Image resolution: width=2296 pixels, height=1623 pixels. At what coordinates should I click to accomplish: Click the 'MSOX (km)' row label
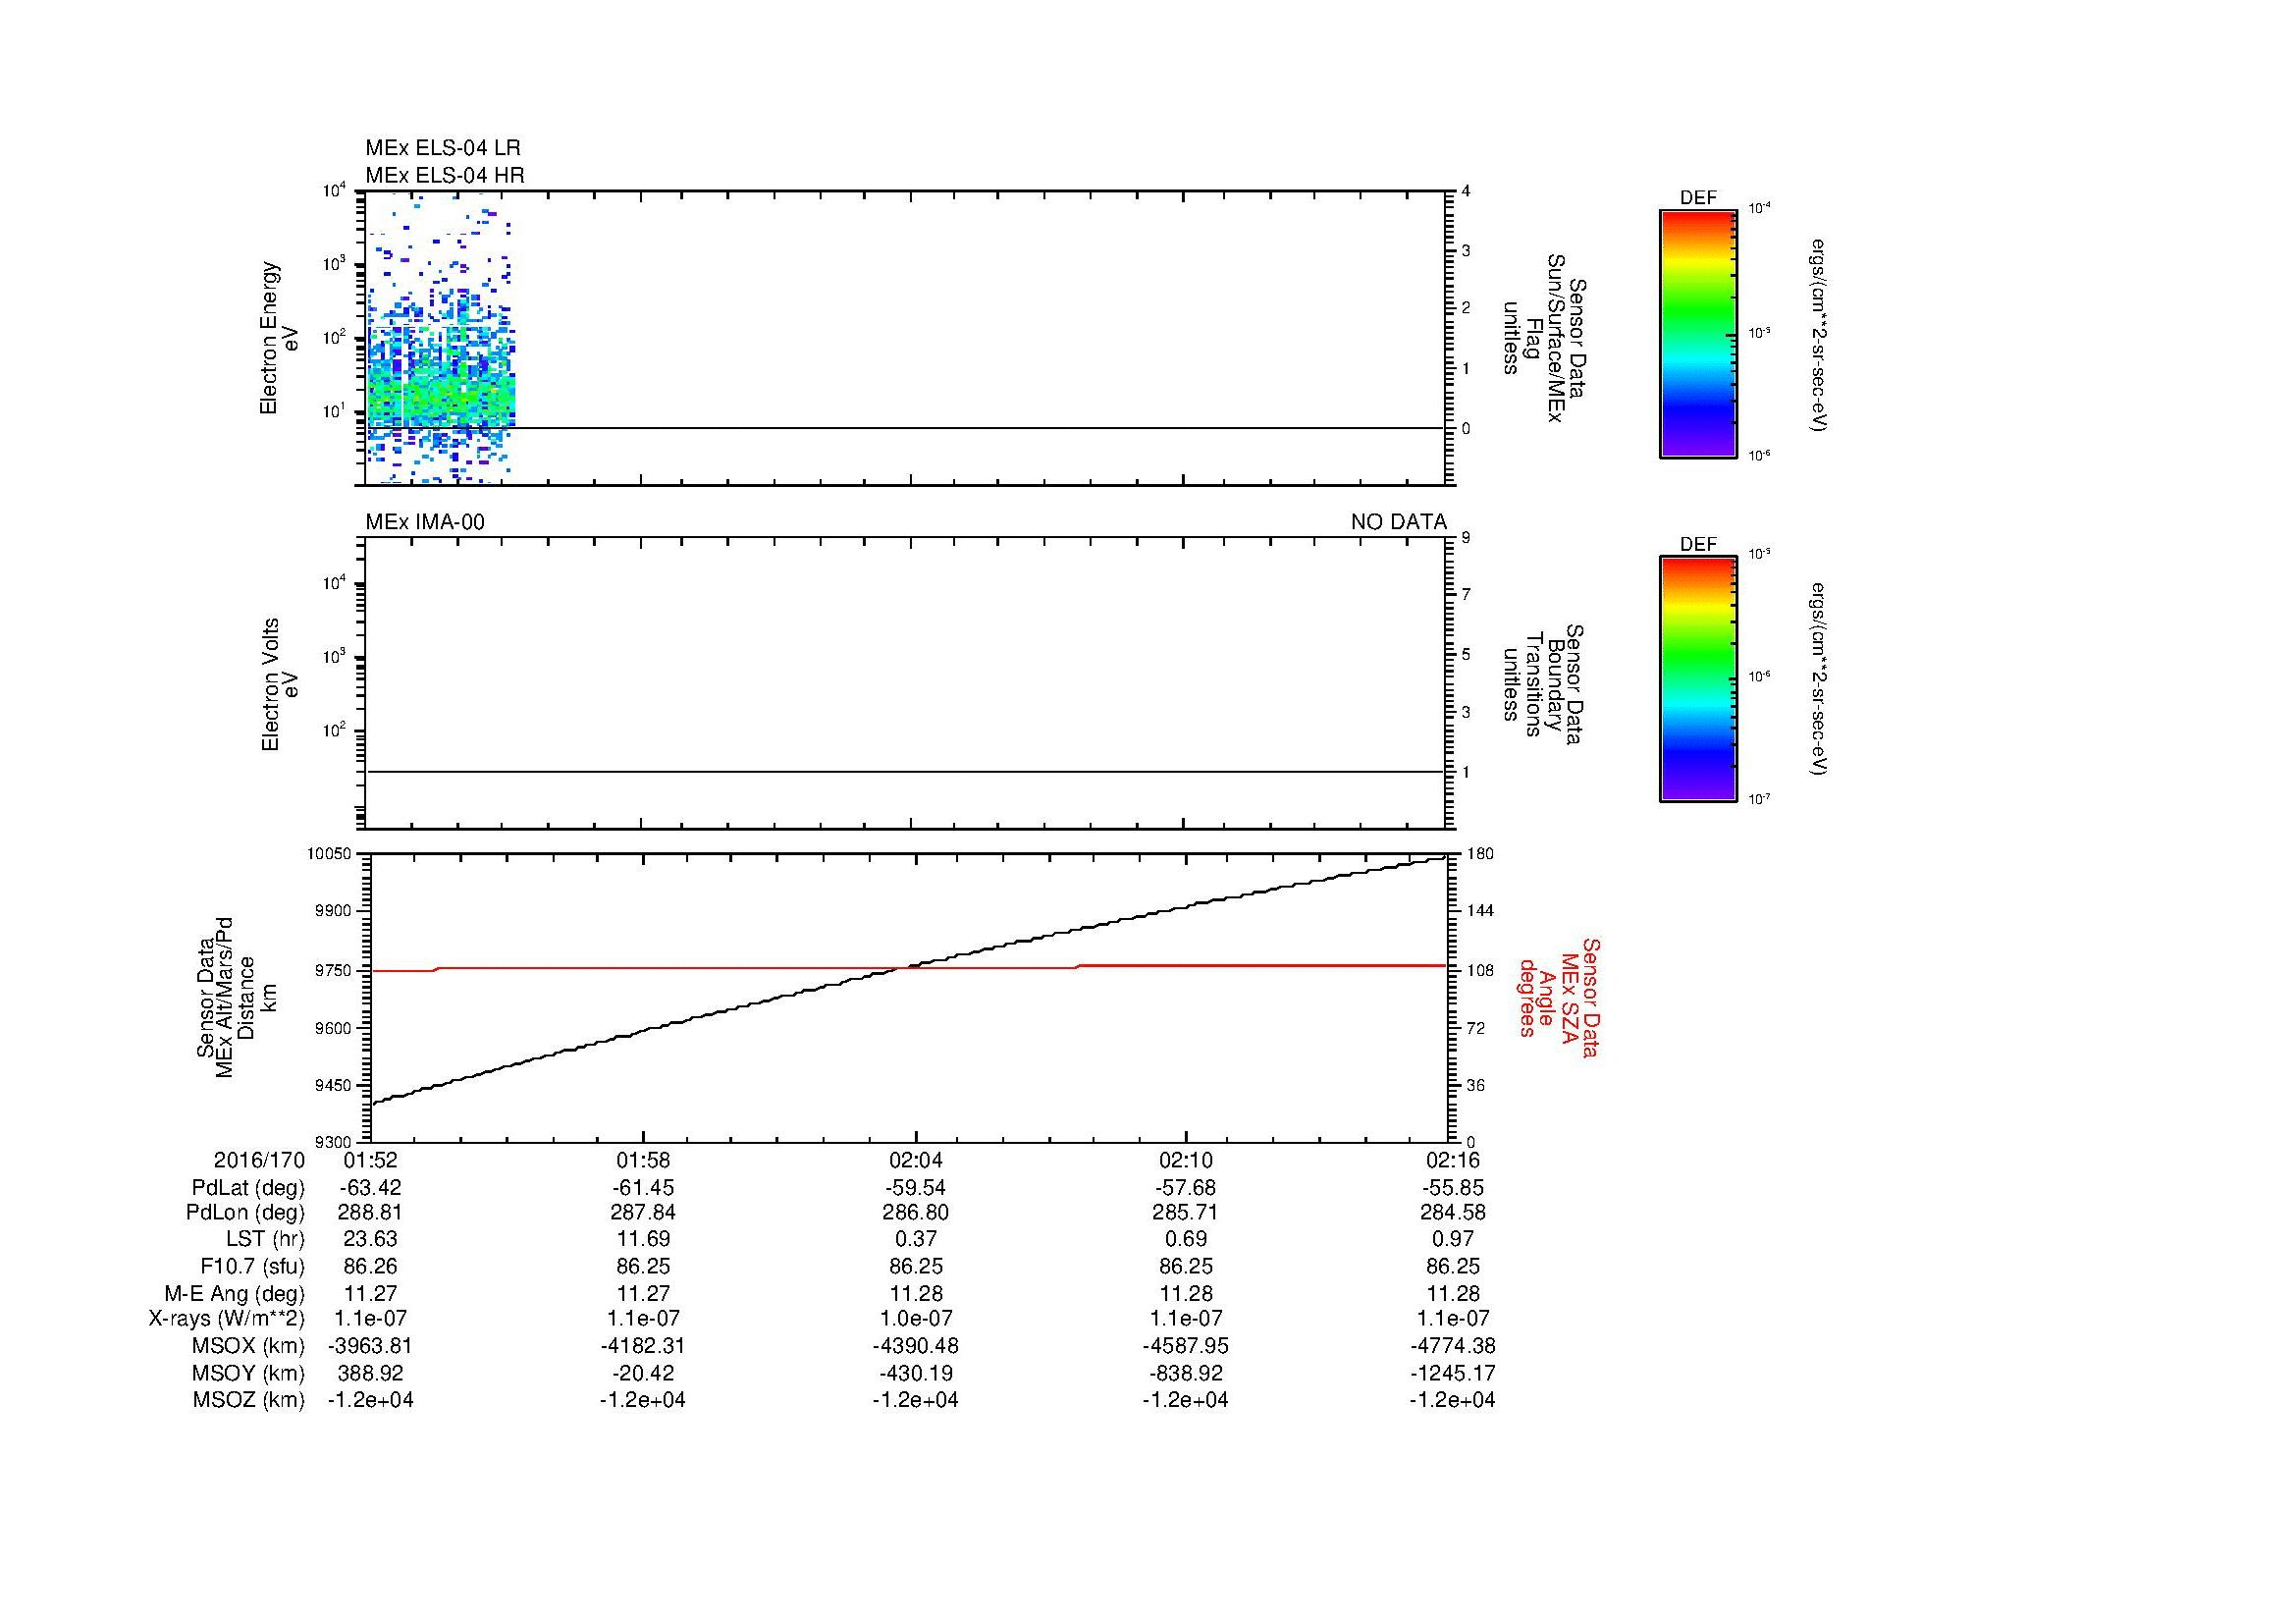coord(248,1346)
